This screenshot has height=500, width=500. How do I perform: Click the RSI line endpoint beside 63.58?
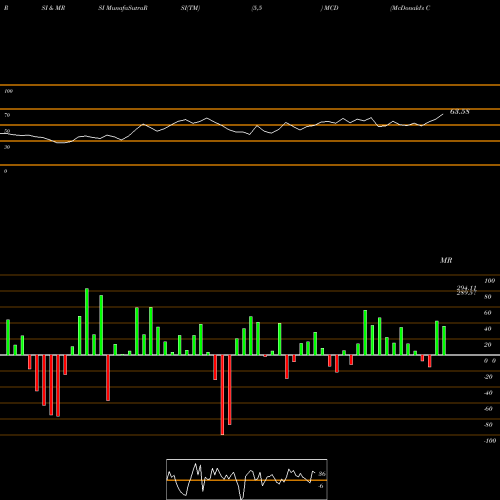(x=443, y=114)
